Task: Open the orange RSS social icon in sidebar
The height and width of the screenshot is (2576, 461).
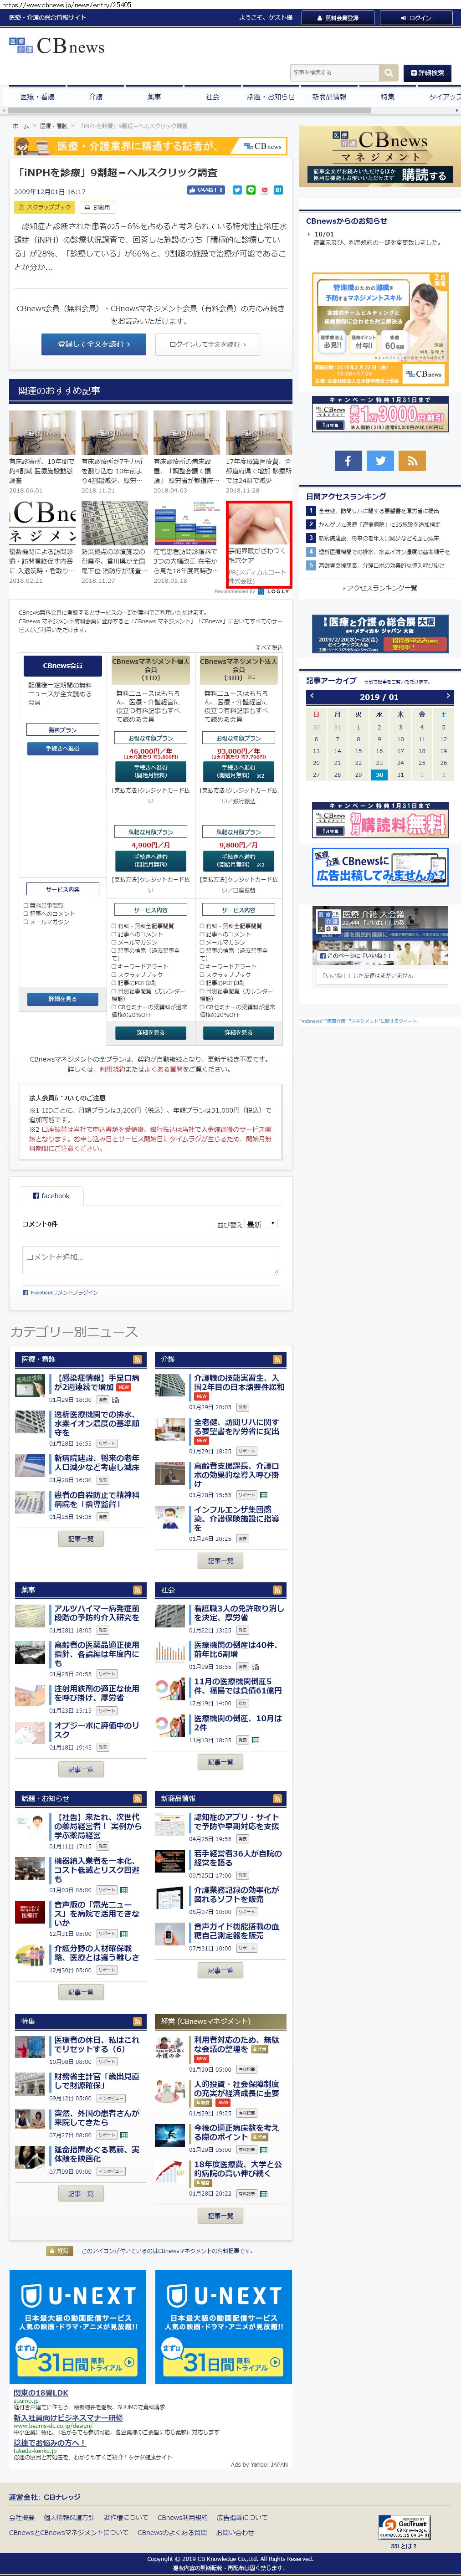Action: pyautogui.click(x=411, y=461)
